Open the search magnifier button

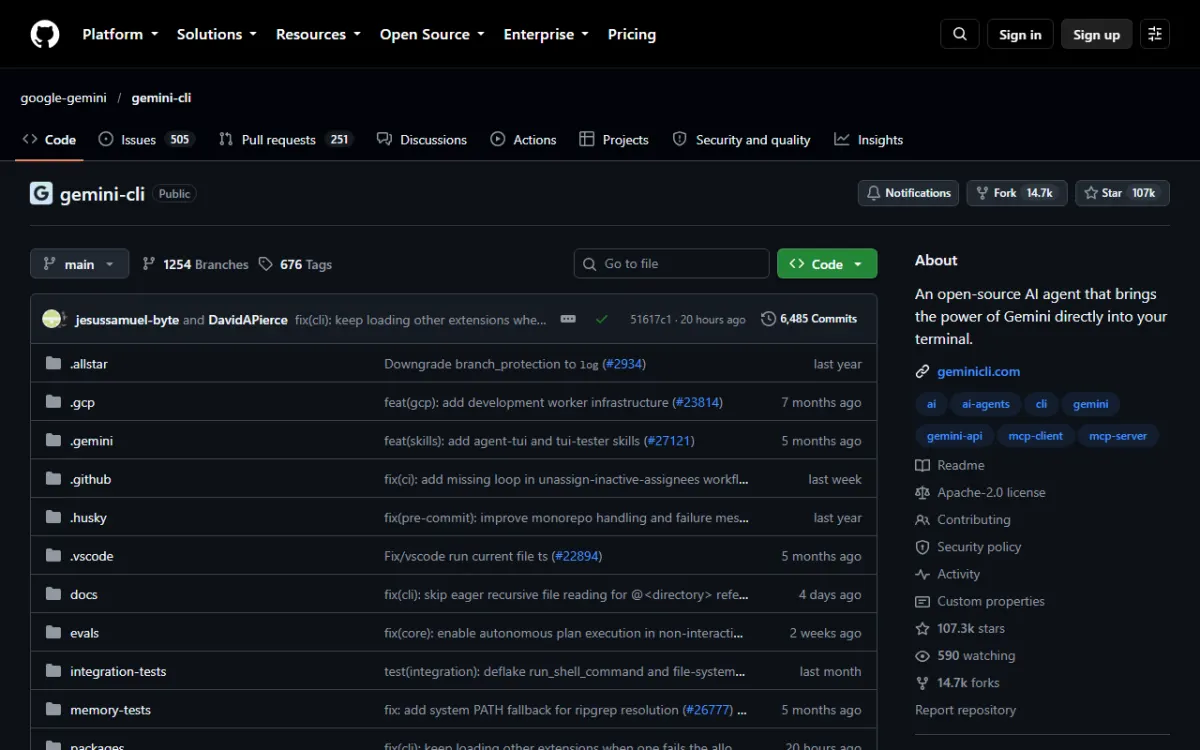pos(960,34)
